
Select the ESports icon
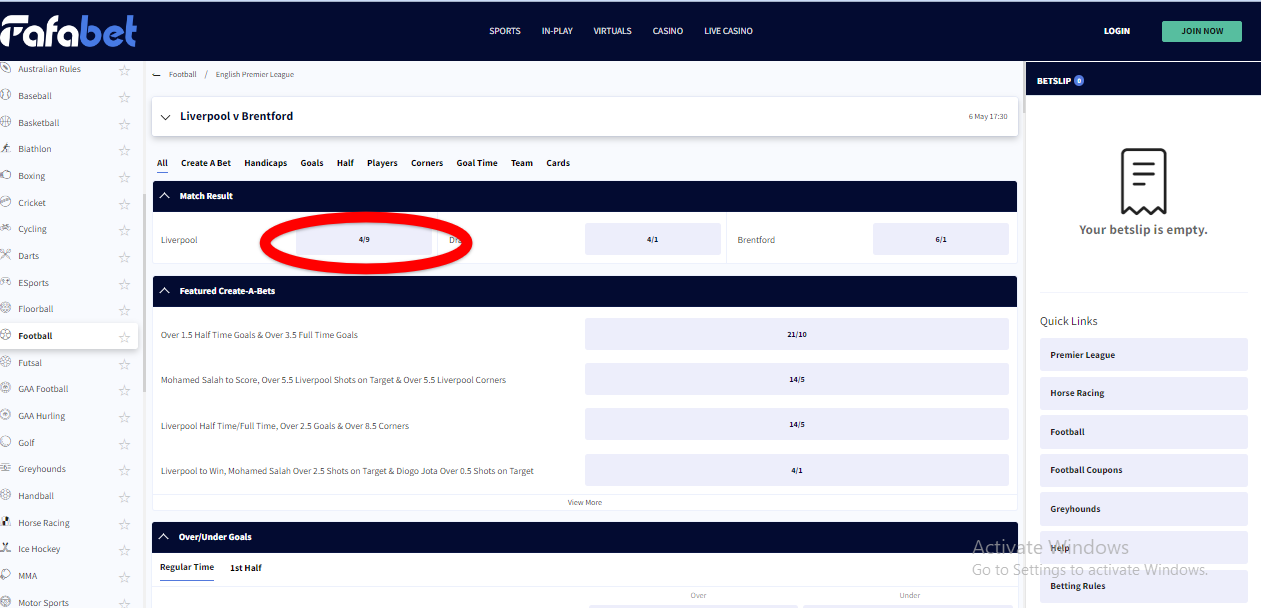pyautogui.click(x=6, y=282)
